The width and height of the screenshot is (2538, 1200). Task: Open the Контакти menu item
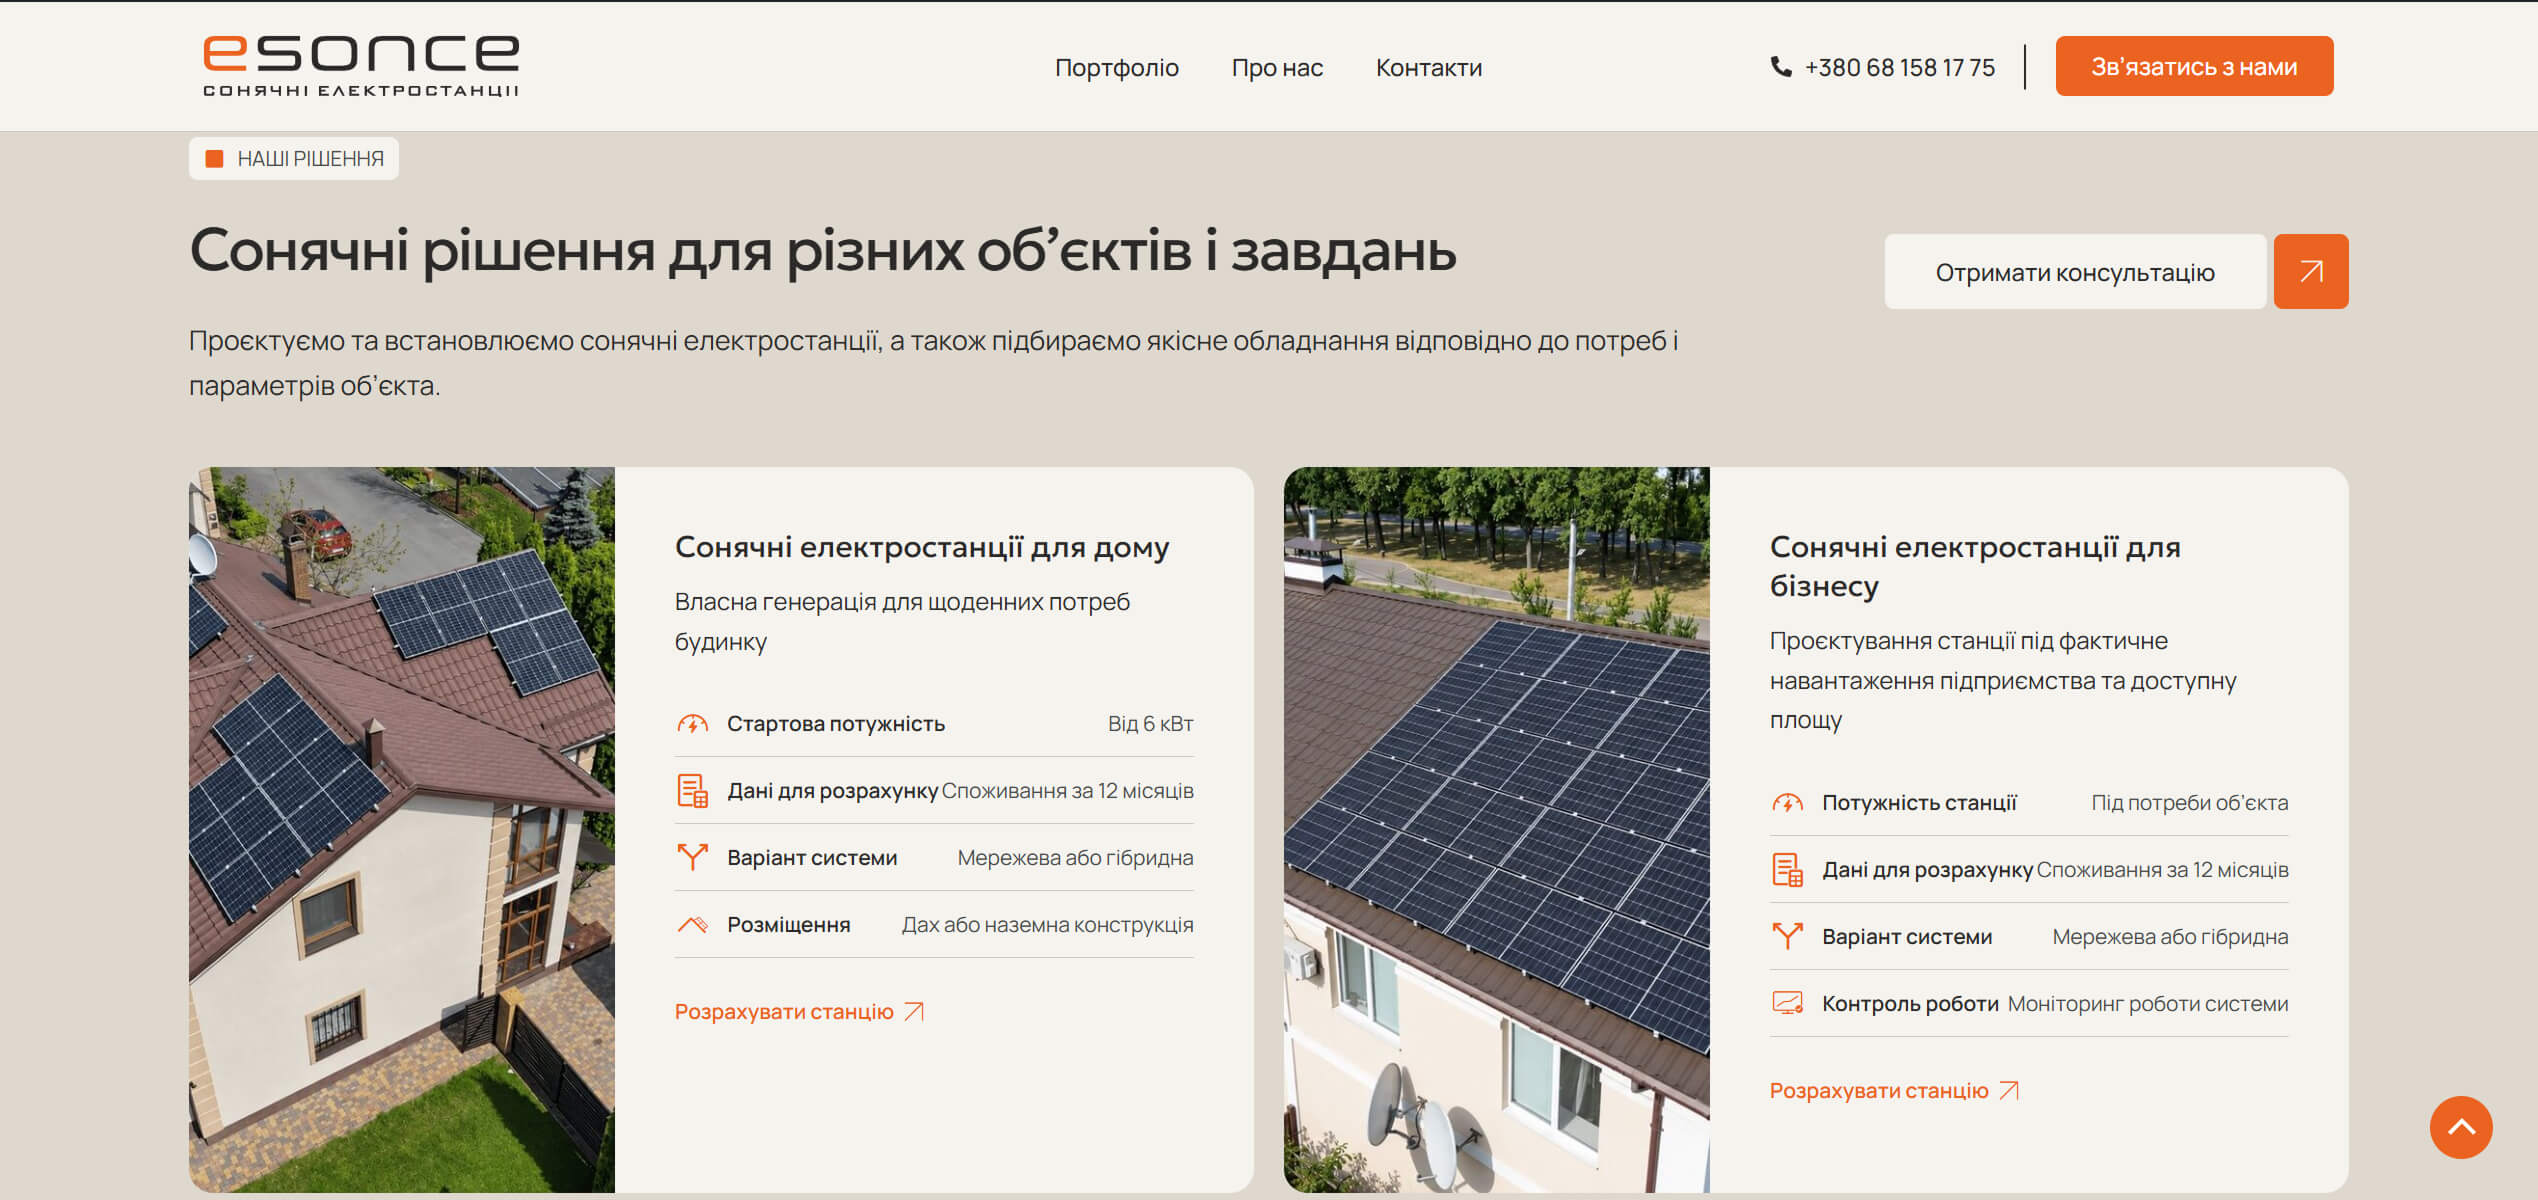(1428, 67)
